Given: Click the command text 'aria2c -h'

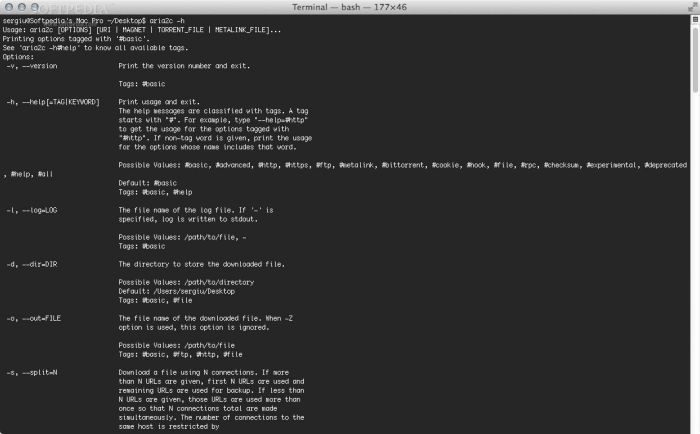Looking at the screenshot, I should (167, 21).
